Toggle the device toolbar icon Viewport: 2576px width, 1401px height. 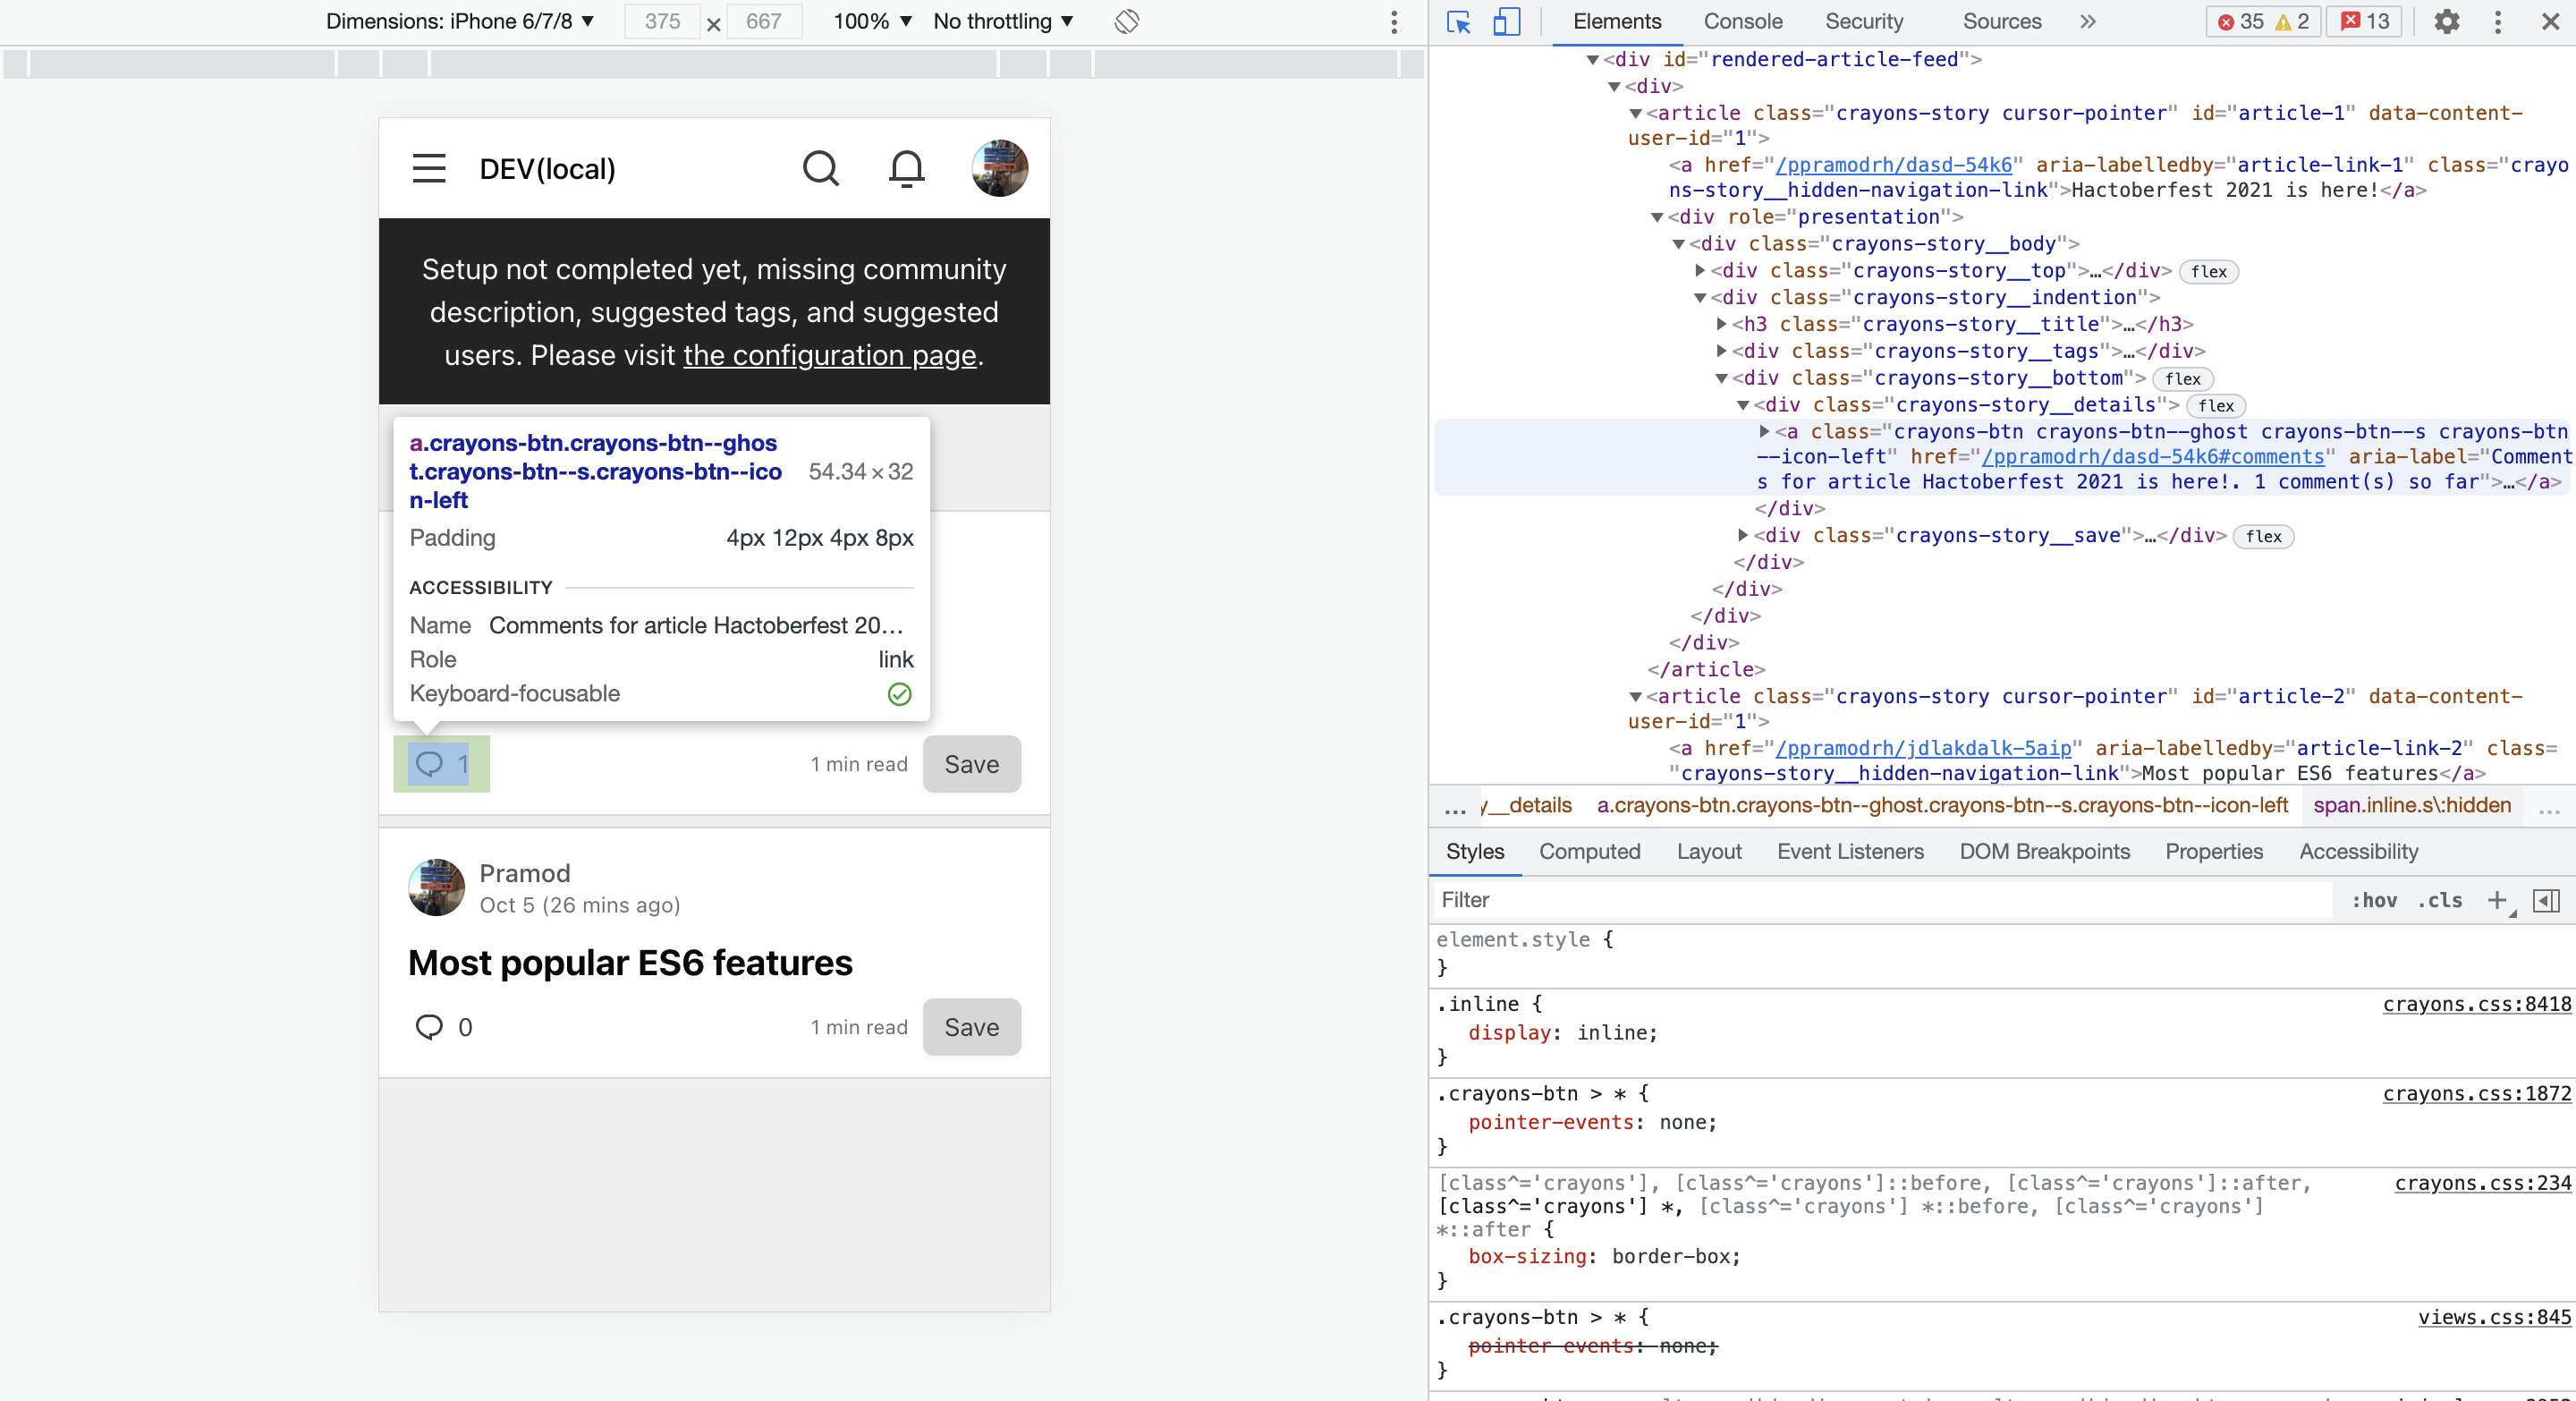pyautogui.click(x=1506, y=22)
